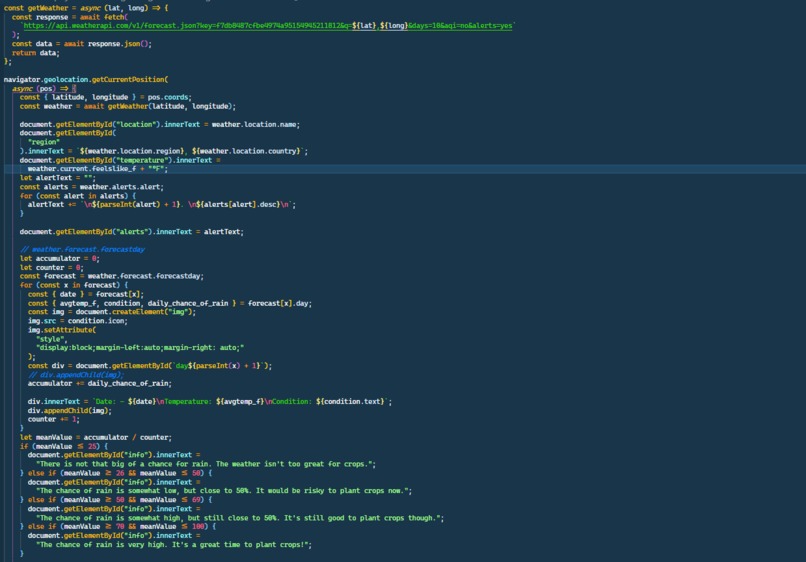Click the getElementById("location") innerText line
Image resolution: width=806 pixels, height=562 pixels.
point(159,124)
